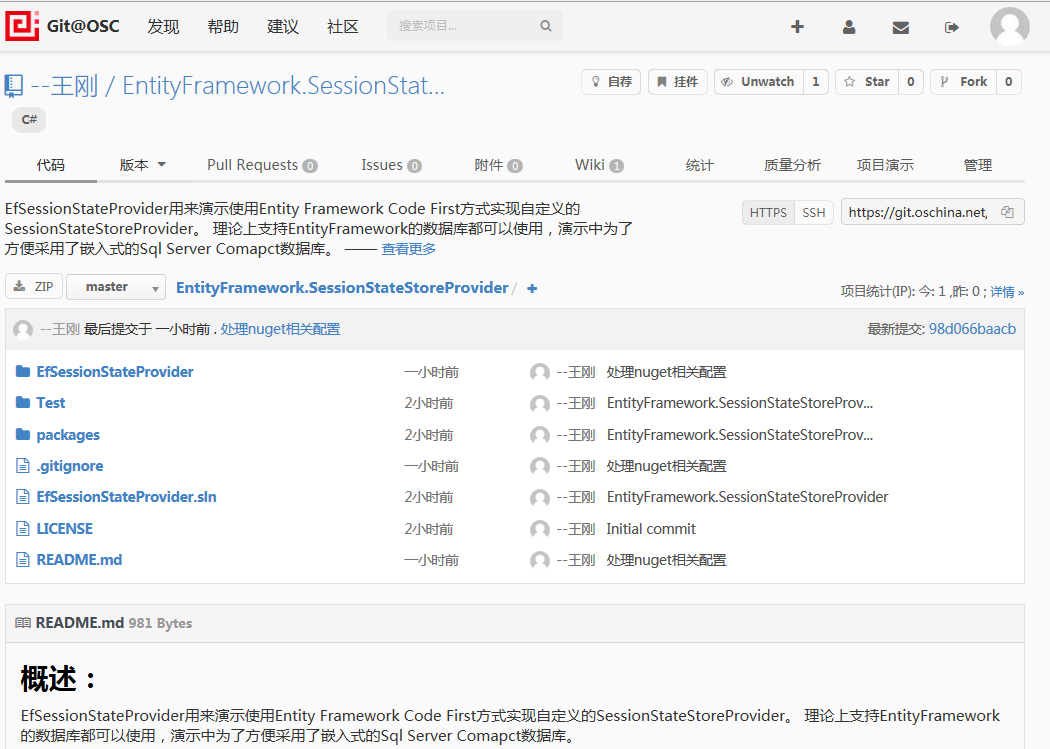The height and width of the screenshot is (749, 1050).
Task: Click the copy URL clipboard icon
Action: pyautogui.click(x=1007, y=212)
